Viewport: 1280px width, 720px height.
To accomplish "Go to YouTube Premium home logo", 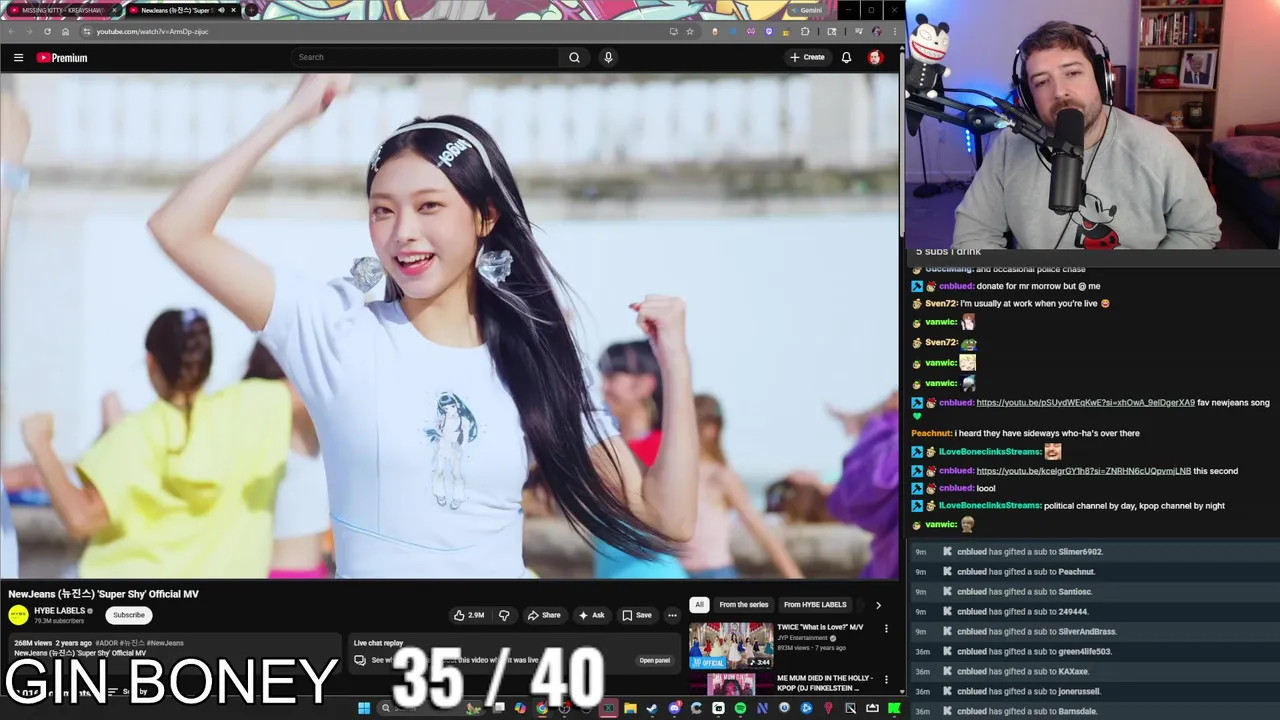I will pyautogui.click(x=62, y=57).
